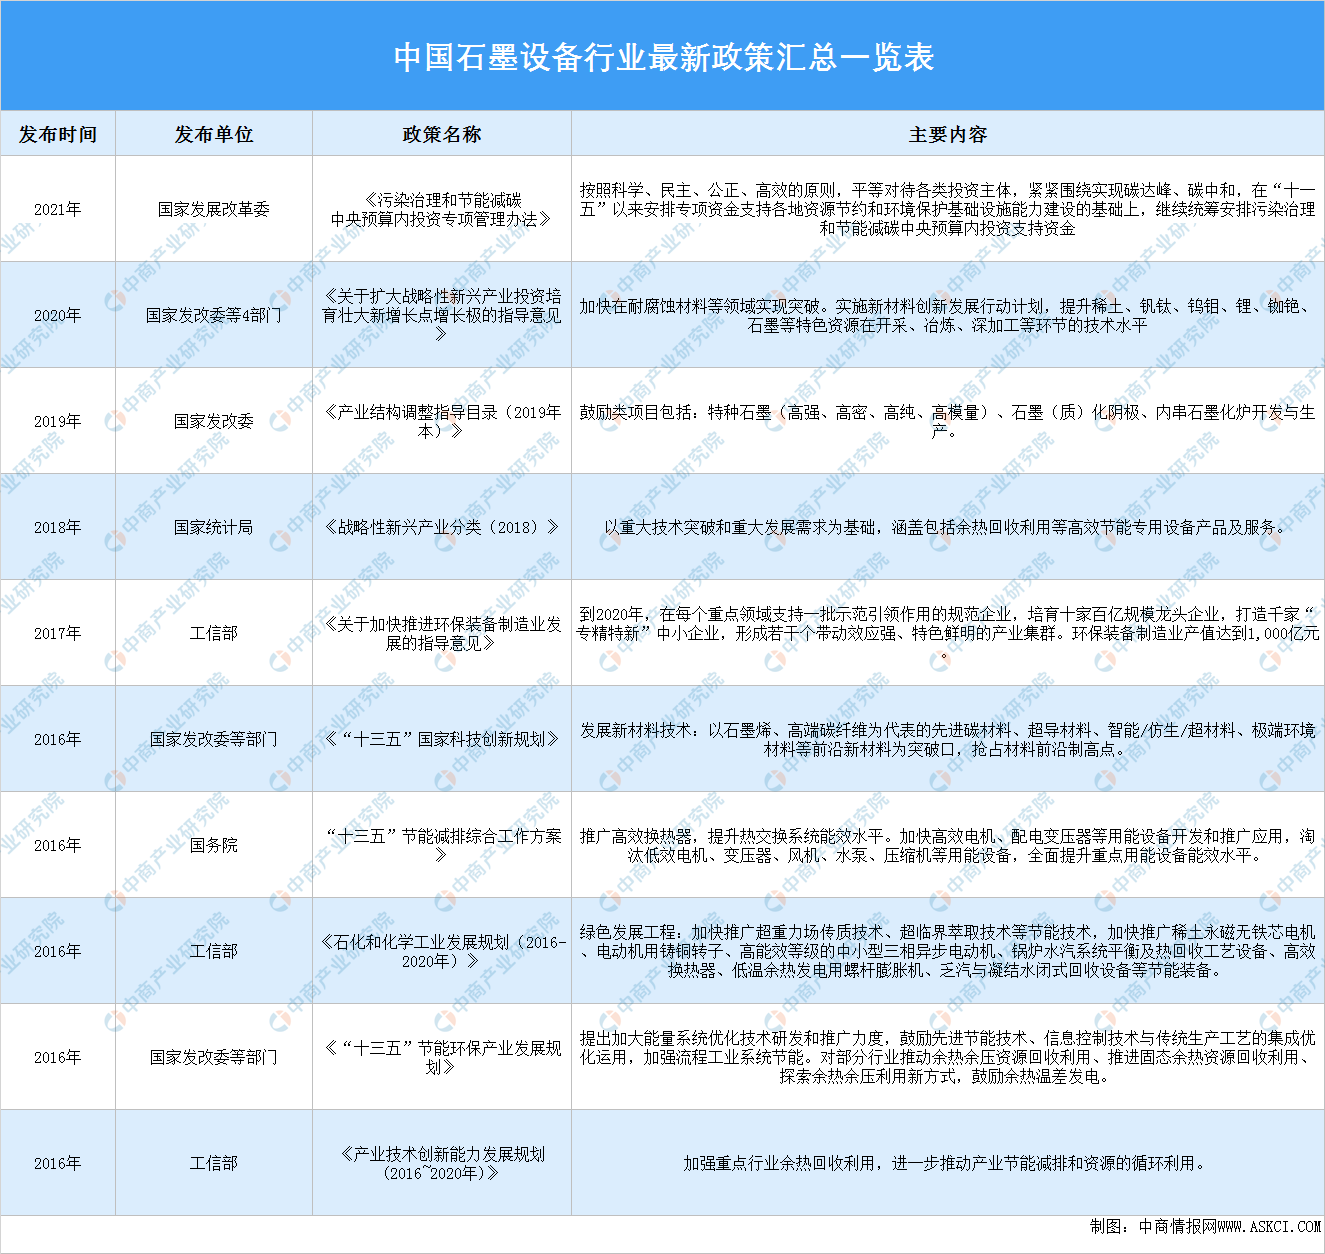Click the content starting 到2020年，在每个重点领域
This screenshot has width=1325, height=1254.
[948, 633]
